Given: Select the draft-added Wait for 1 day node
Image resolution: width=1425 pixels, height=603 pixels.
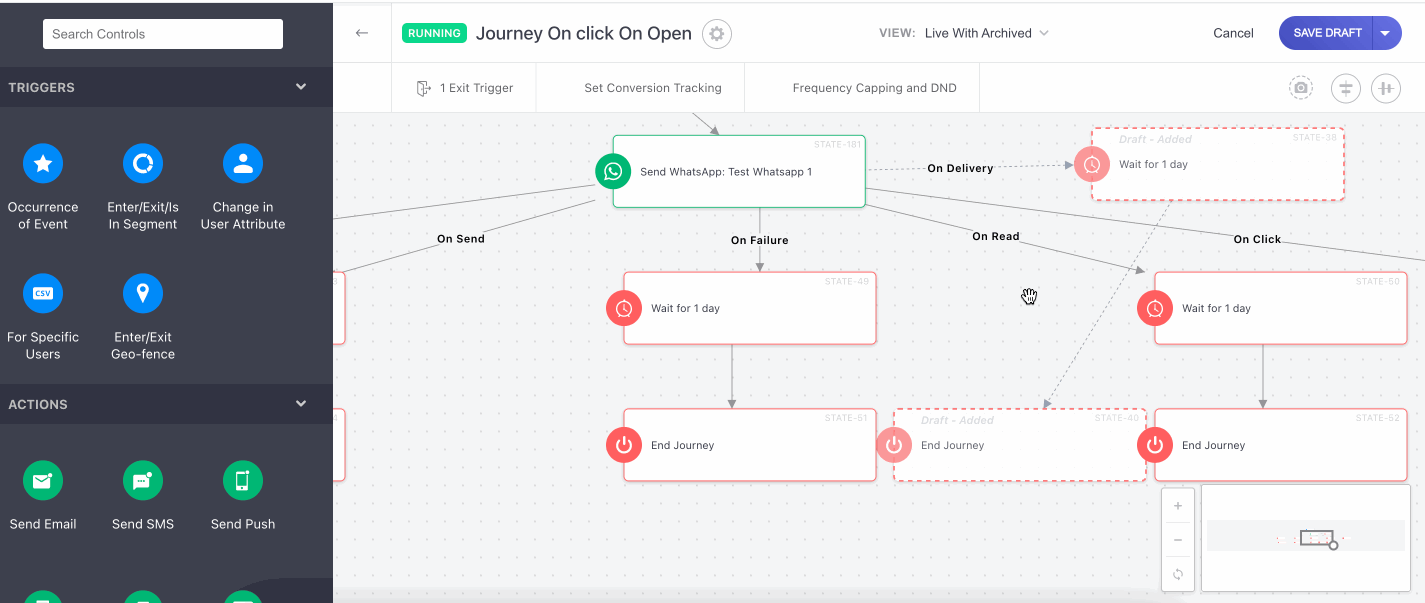Looking at the screenshot, I should click(x=1218, y=164).
